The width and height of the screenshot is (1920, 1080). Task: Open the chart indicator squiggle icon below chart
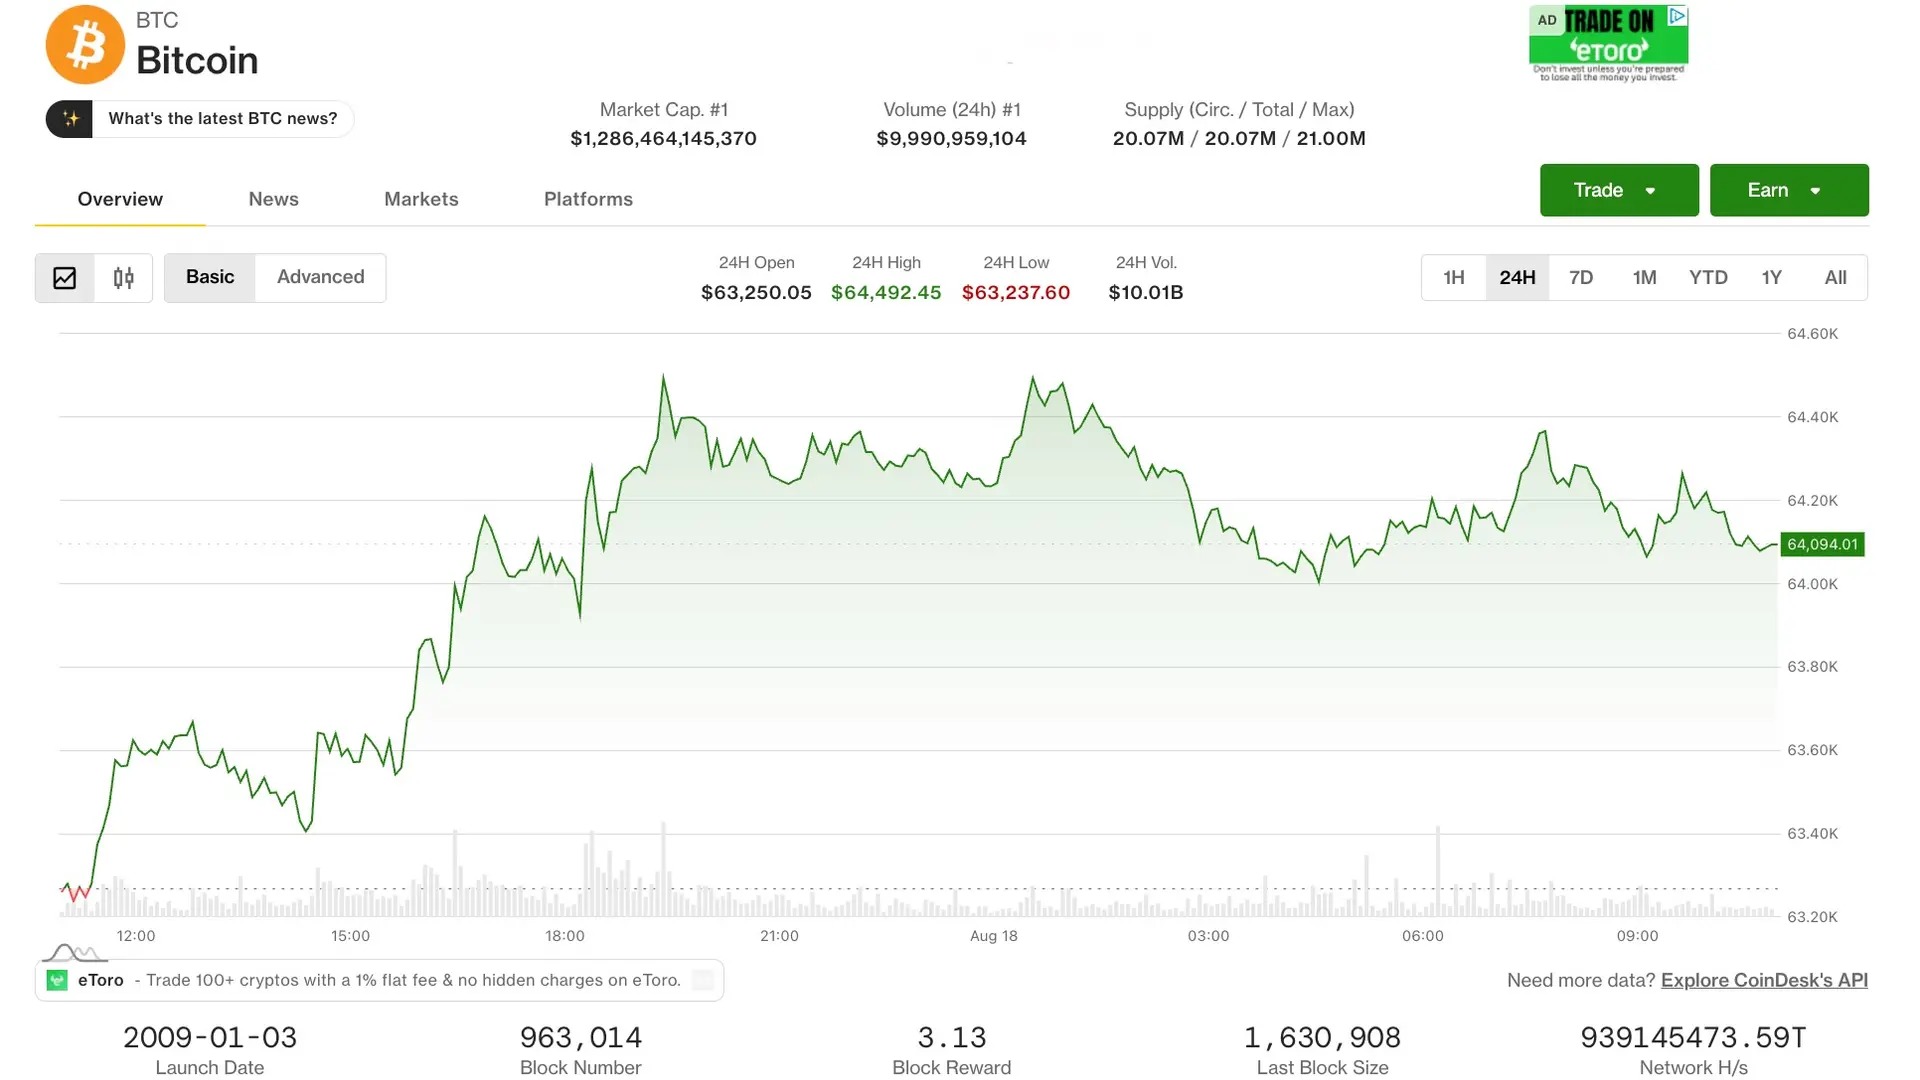point(75,952)
